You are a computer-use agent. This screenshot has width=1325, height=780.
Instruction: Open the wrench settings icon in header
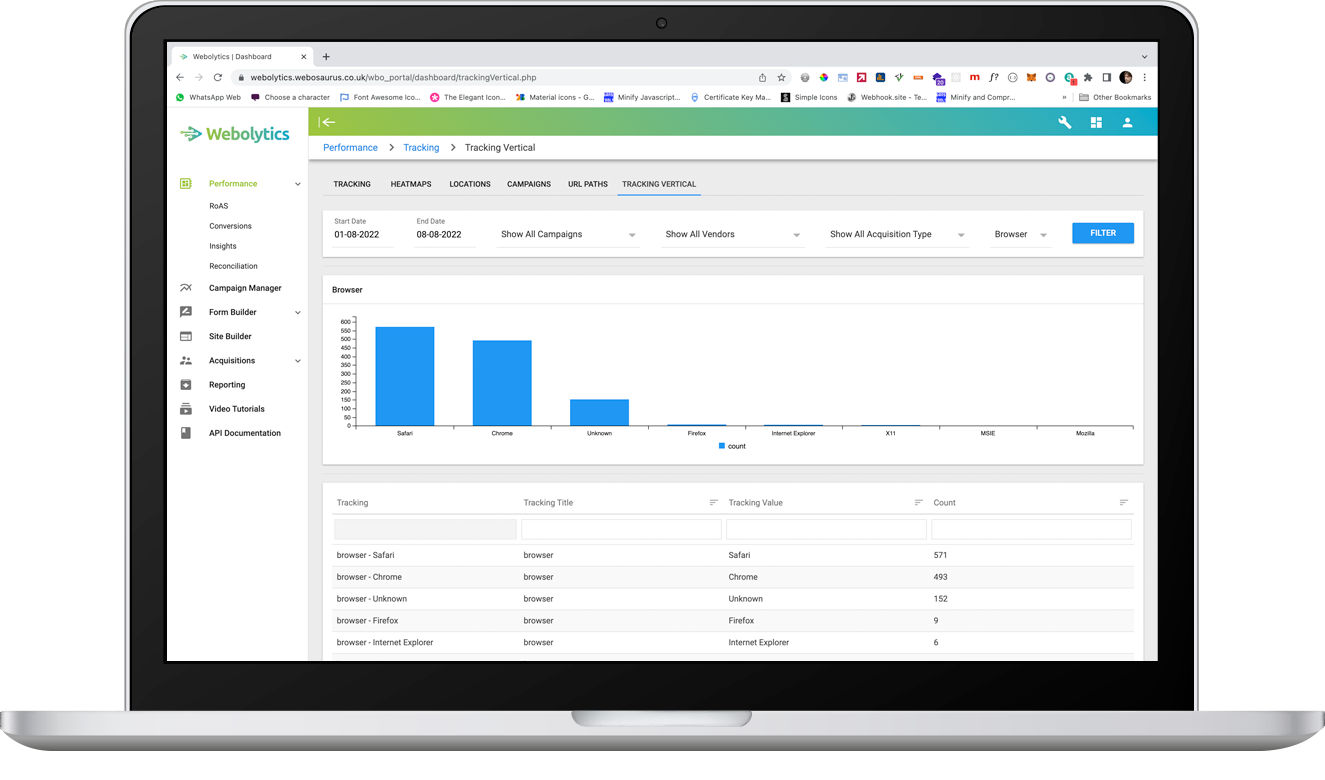pyautogui.click(x=1063, y=122)
